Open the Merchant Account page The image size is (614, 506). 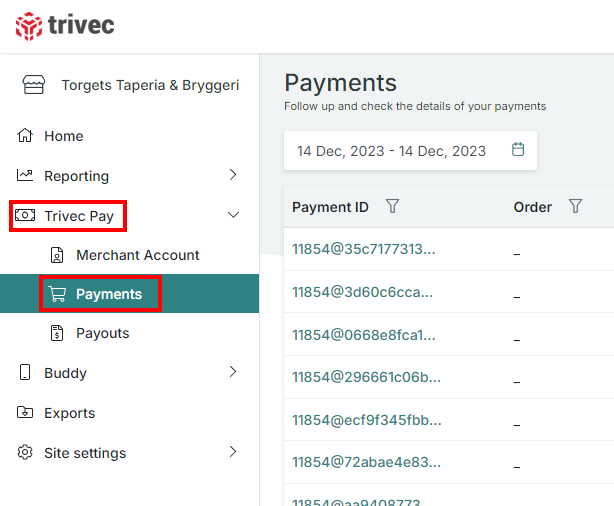tap(137, 255)
